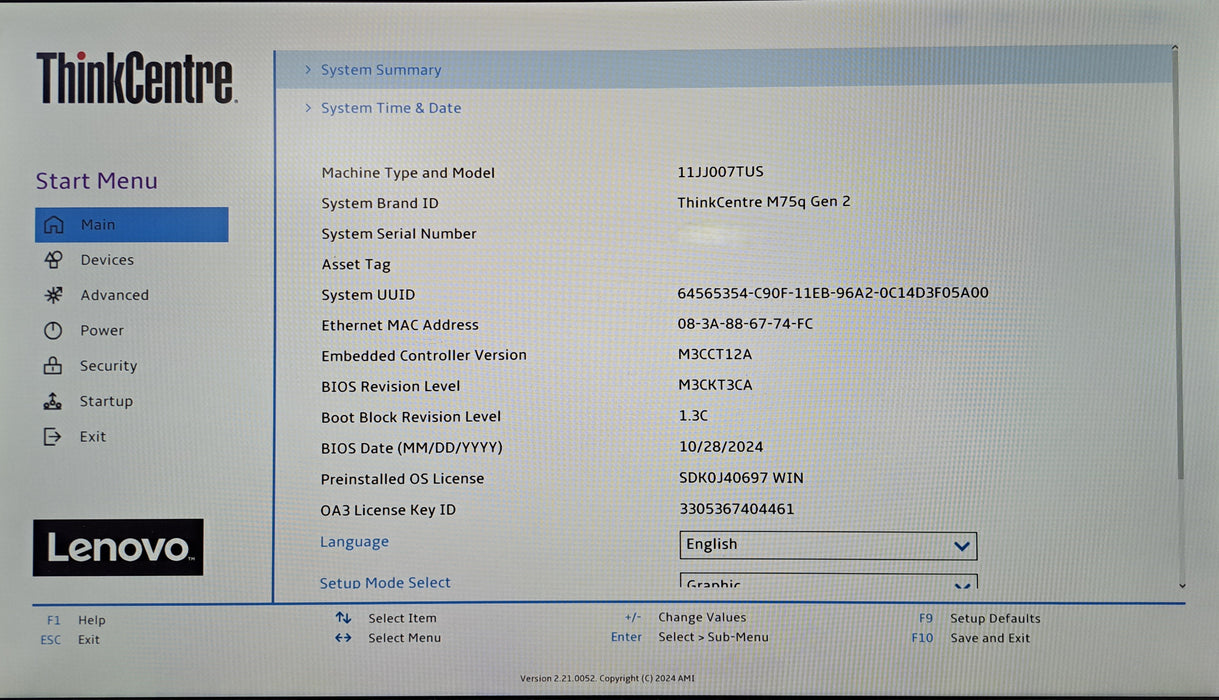Click the scrollbar down arrow
1219x700 pixels.
coord(1182,586)
